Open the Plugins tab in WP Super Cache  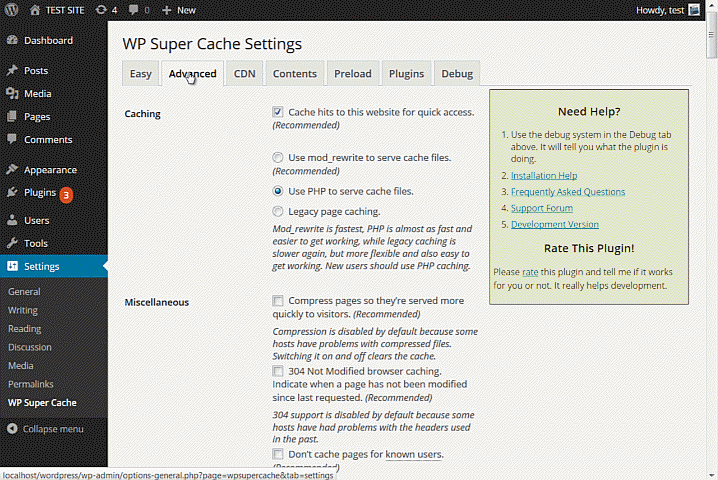pyautogui.click(x=406, y=73)
